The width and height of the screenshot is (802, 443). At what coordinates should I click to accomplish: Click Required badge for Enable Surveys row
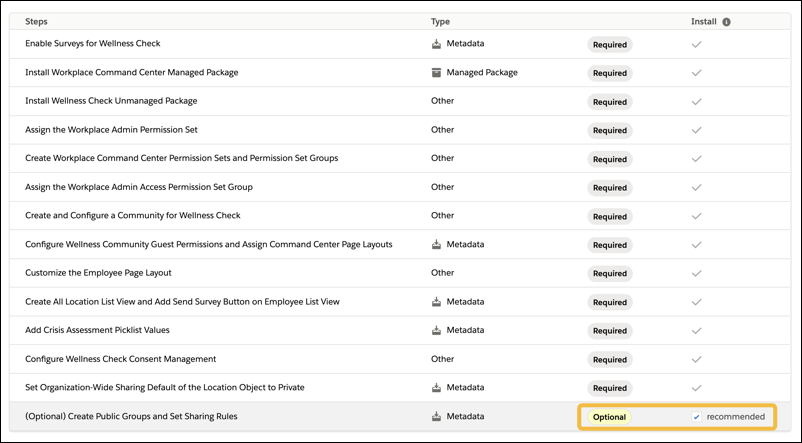pyautogui.click(x=610, y=45)
